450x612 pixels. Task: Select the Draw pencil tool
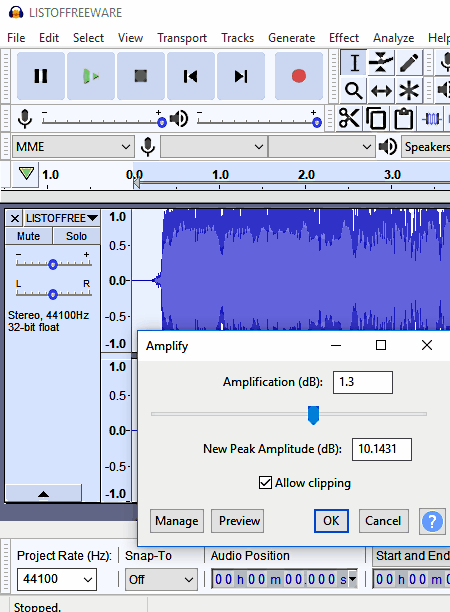409,62
